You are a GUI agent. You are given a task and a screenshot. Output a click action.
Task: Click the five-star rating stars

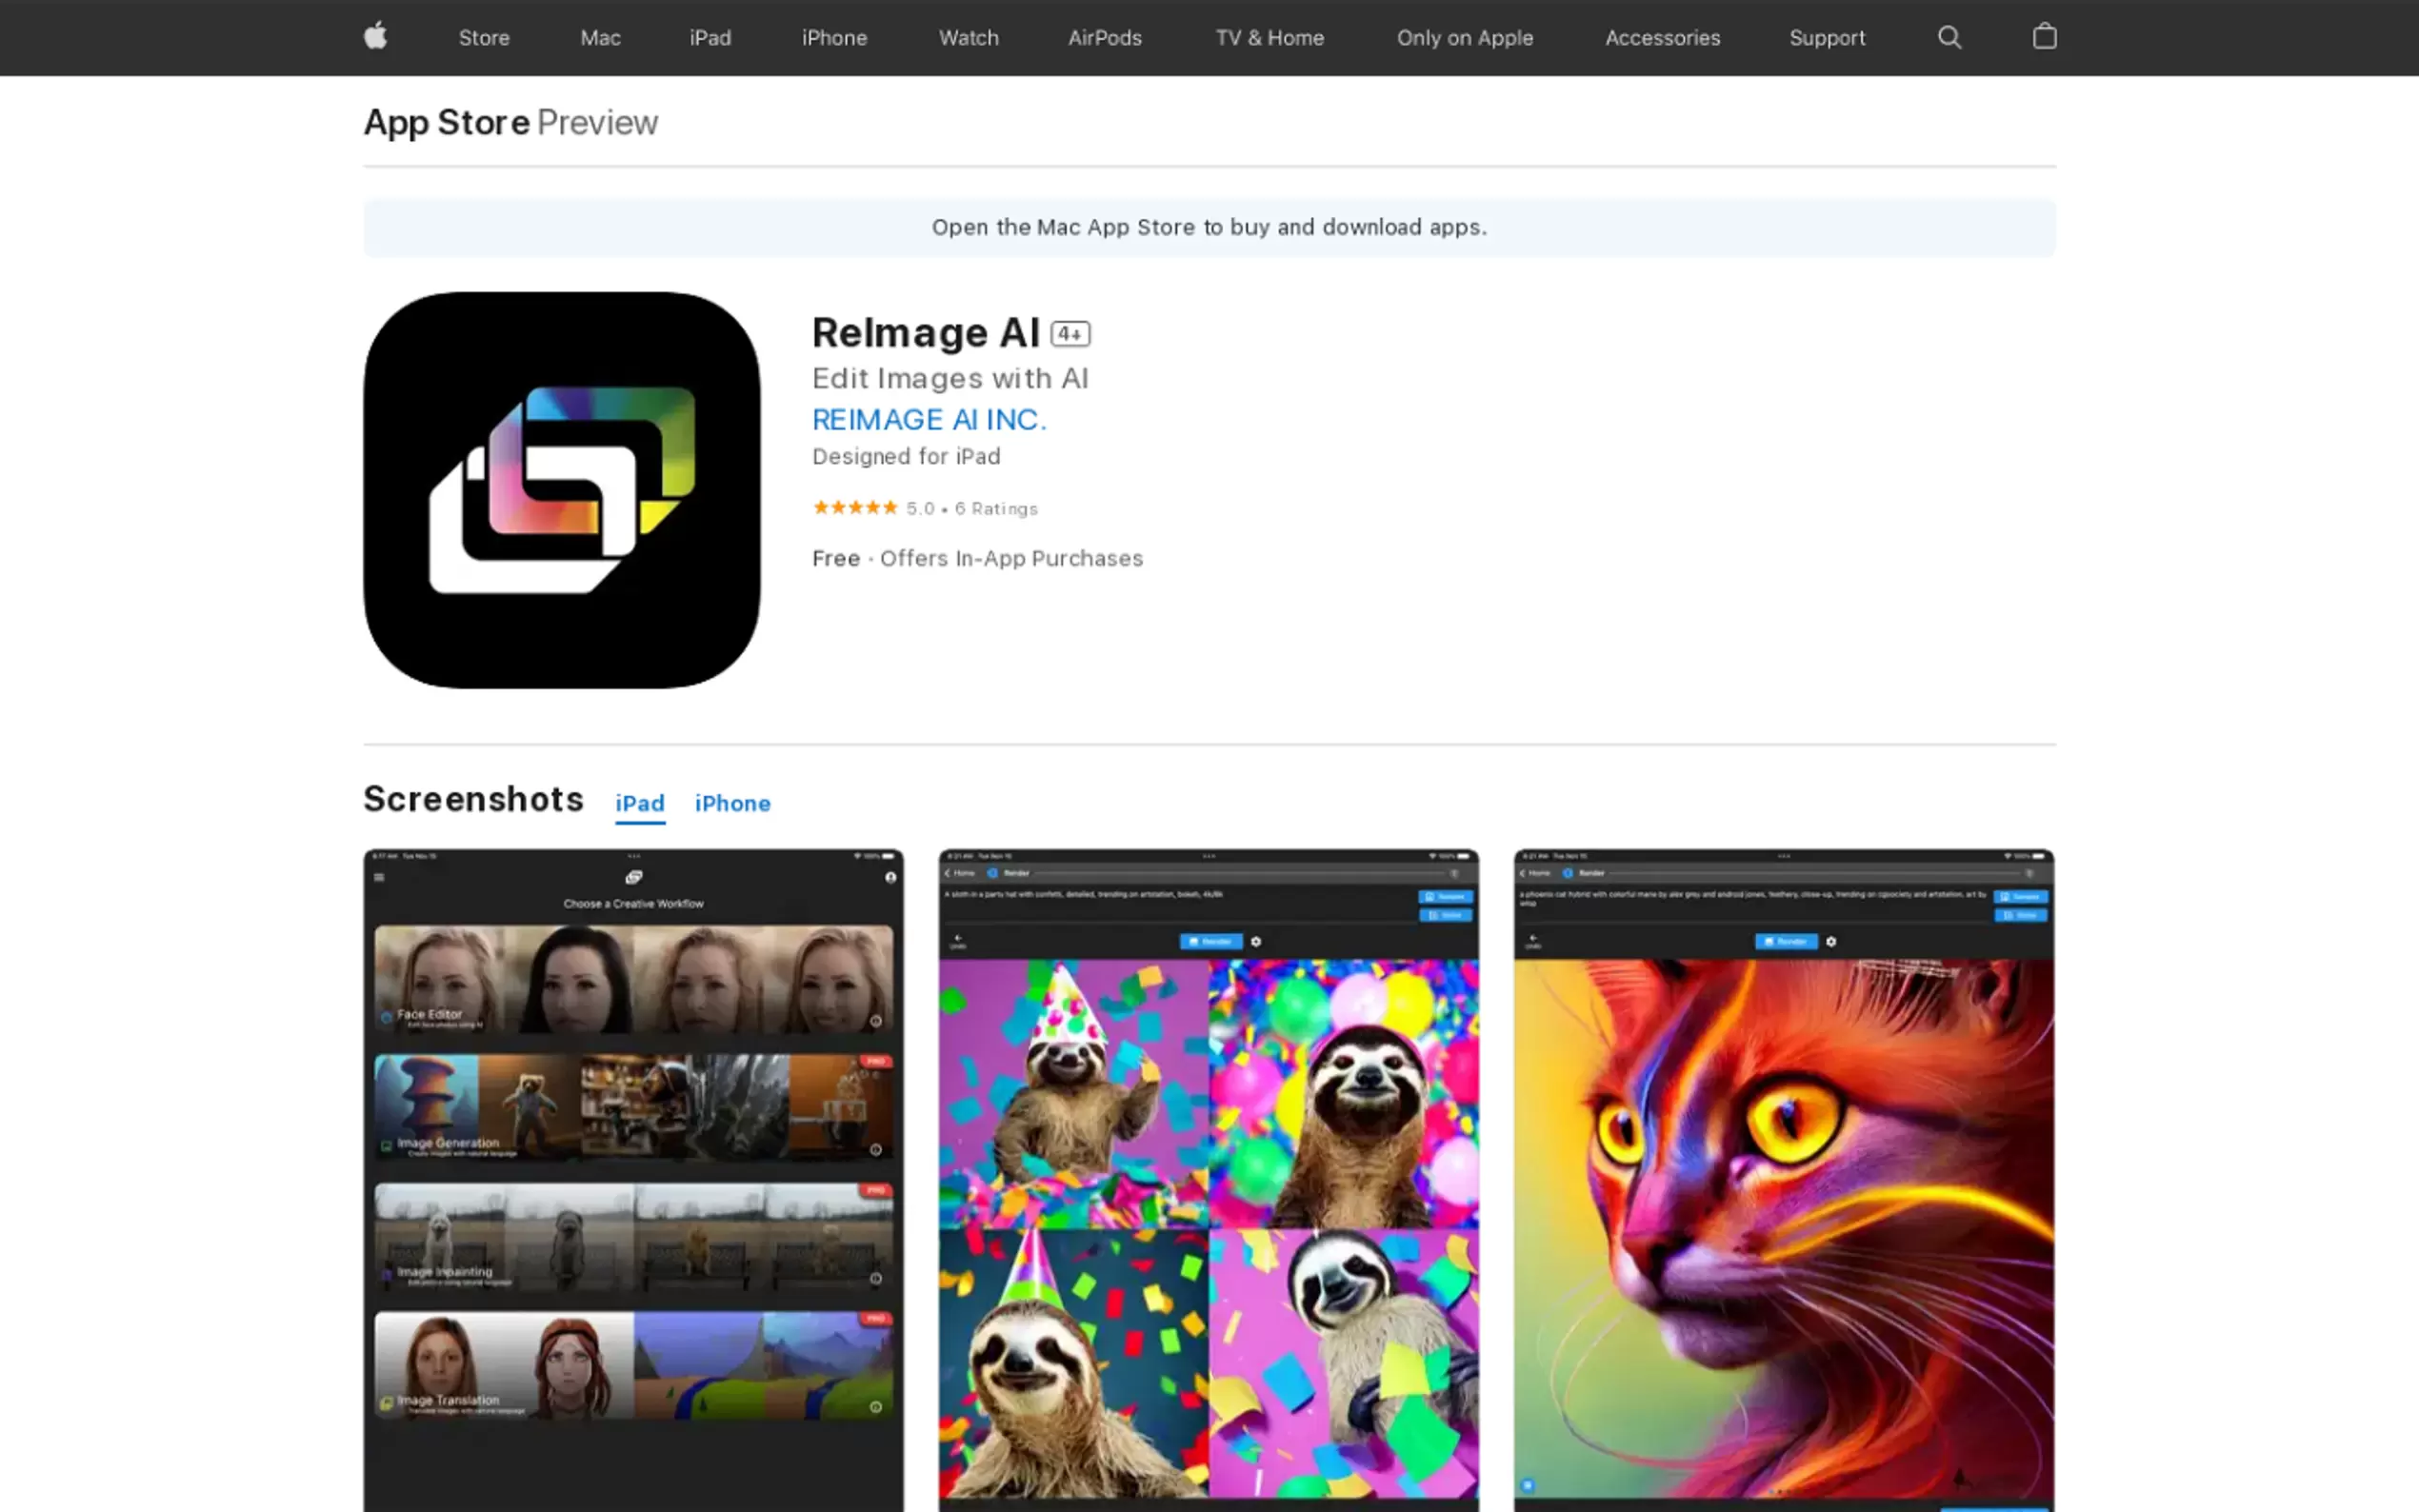coord(854,508)
